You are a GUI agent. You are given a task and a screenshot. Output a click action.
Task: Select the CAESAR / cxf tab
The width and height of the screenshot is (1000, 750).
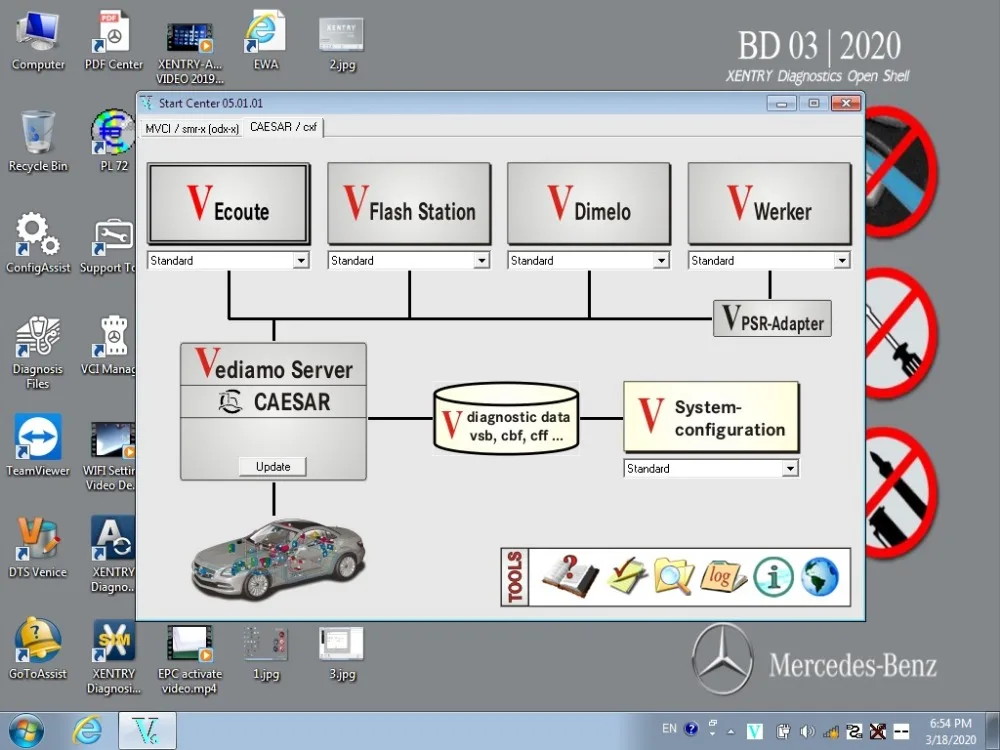click(x=283, y=127)
